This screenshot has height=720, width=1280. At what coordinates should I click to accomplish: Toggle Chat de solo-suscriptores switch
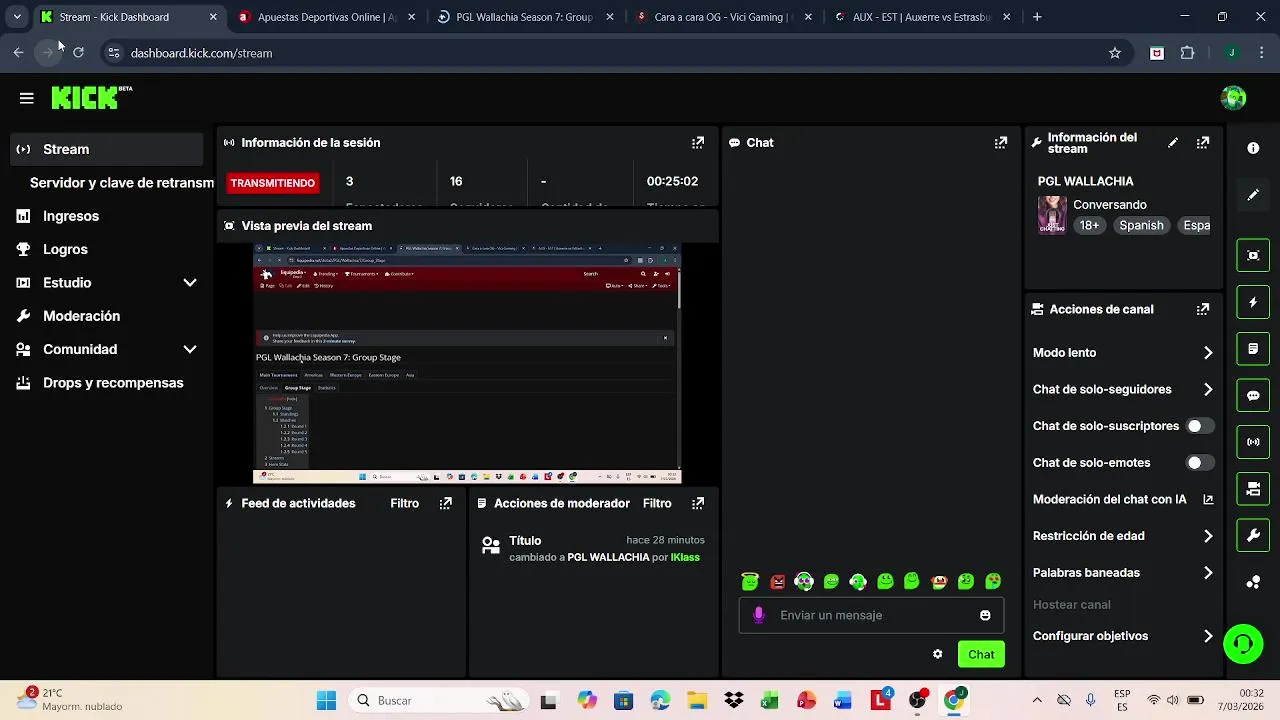(x=1199, y=426)
